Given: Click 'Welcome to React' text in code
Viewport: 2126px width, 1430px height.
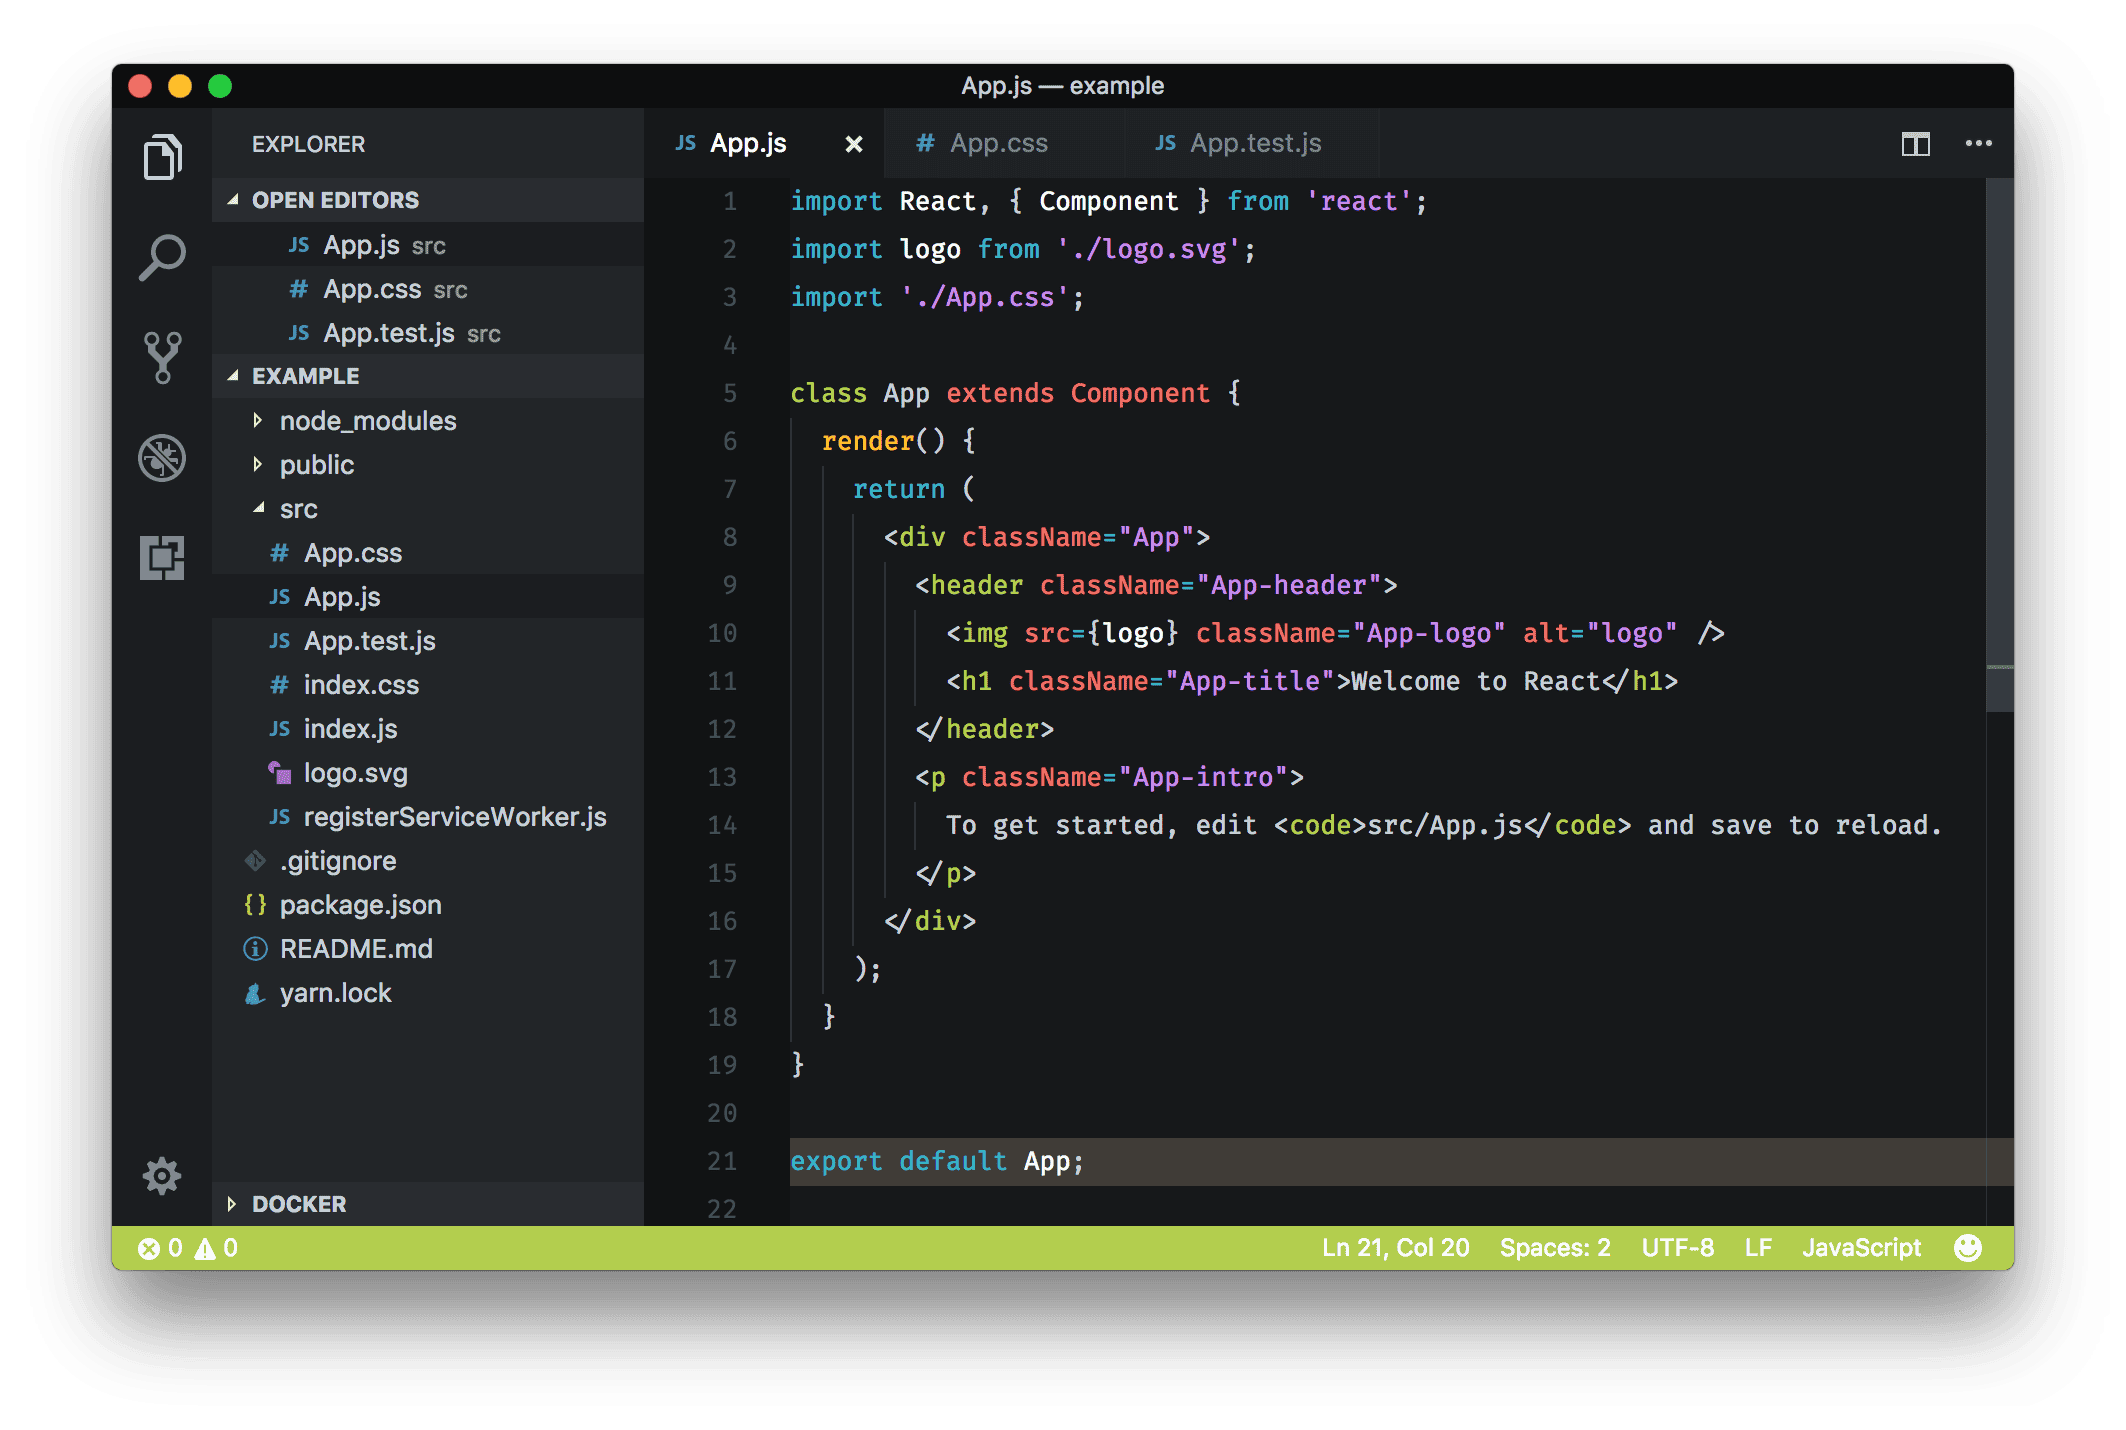Looking at the screenshot, I should pos(1476,681).
